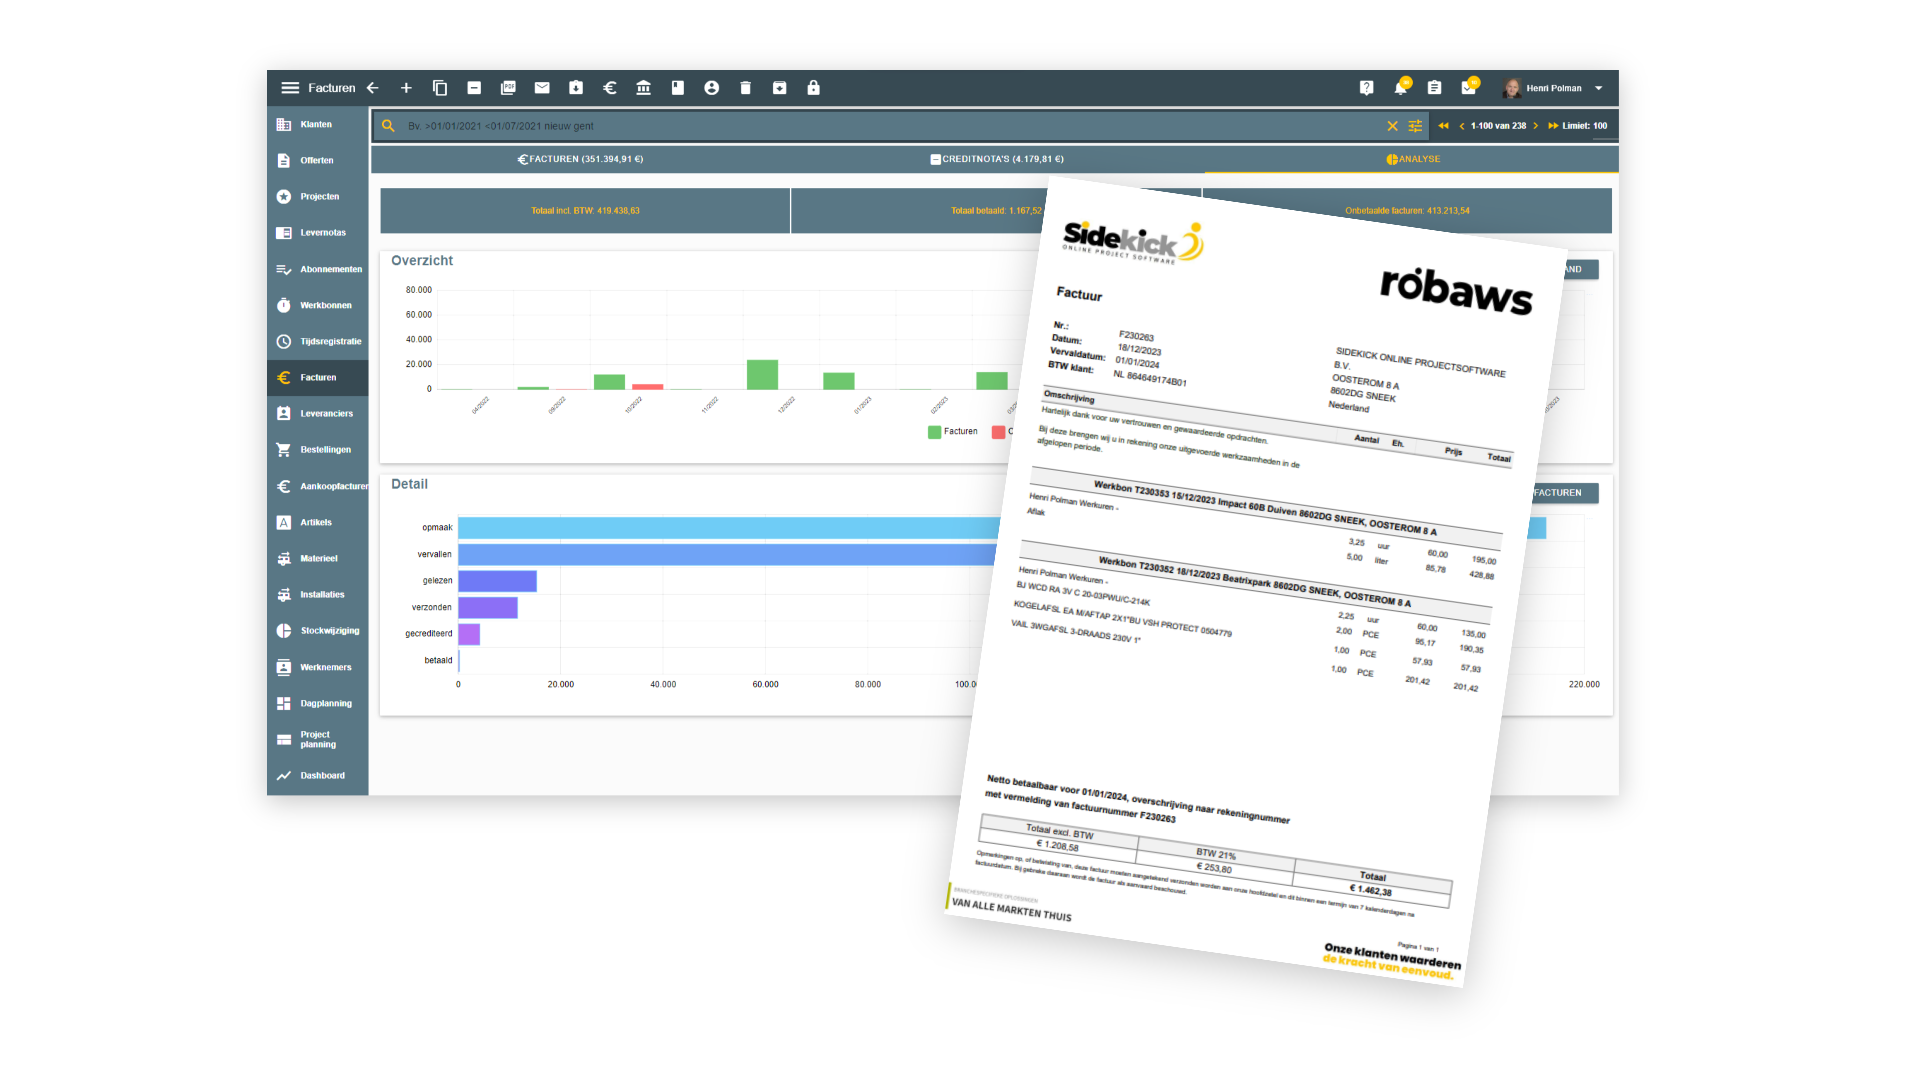
Task: Clear the search field with X
Action: 1392,126
